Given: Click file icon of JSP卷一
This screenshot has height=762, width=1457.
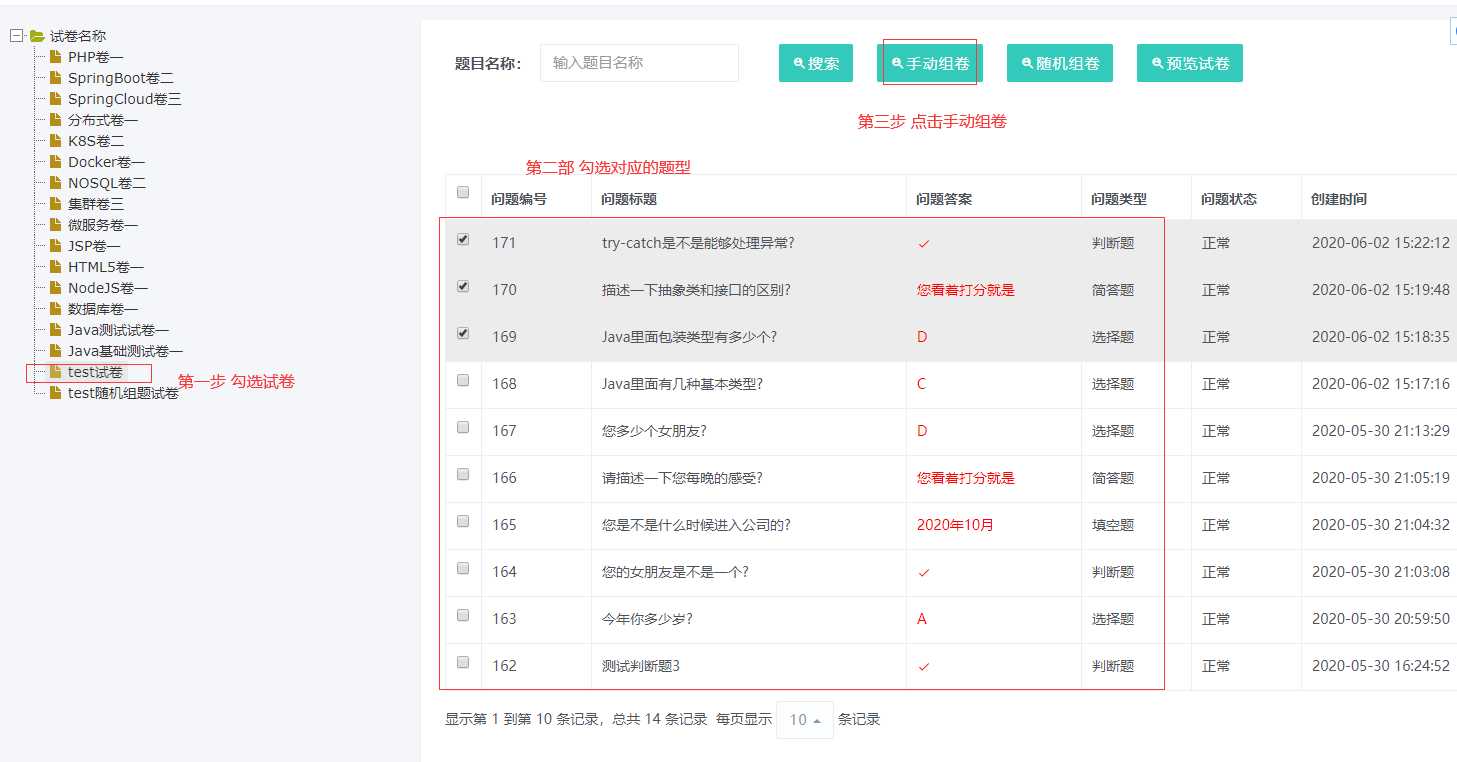Looking at the screenshot, I should pyautogui.click(x=56, y=246).
